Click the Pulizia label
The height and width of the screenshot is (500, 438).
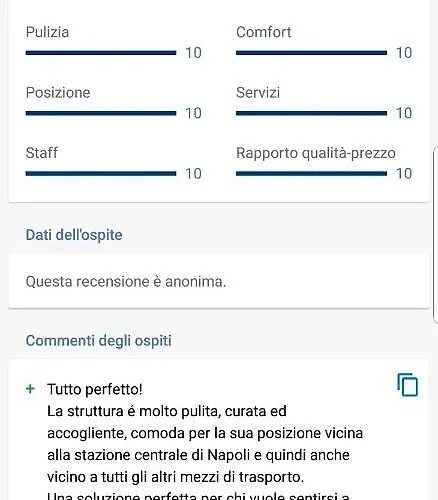click(47, 32)
